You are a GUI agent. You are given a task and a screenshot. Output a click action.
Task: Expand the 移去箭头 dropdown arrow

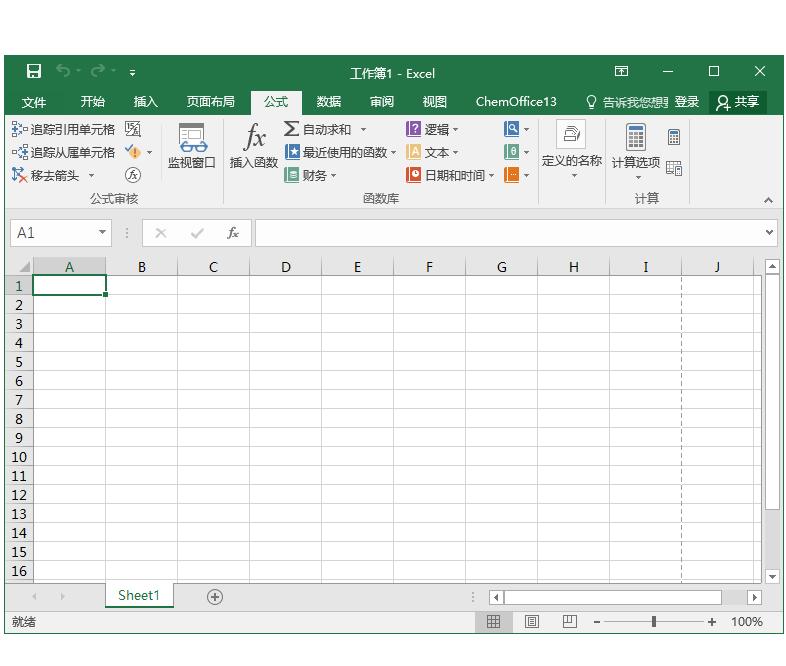(x=91, y=175)
